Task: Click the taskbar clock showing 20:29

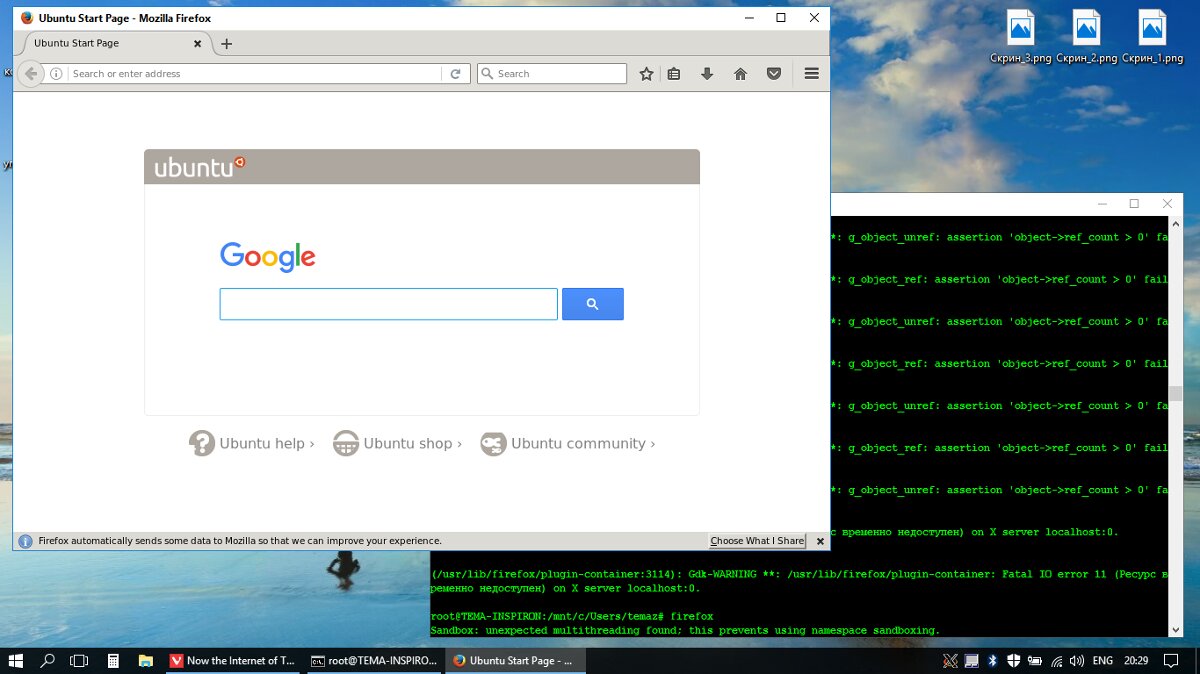Action: tap(1136, 661)
